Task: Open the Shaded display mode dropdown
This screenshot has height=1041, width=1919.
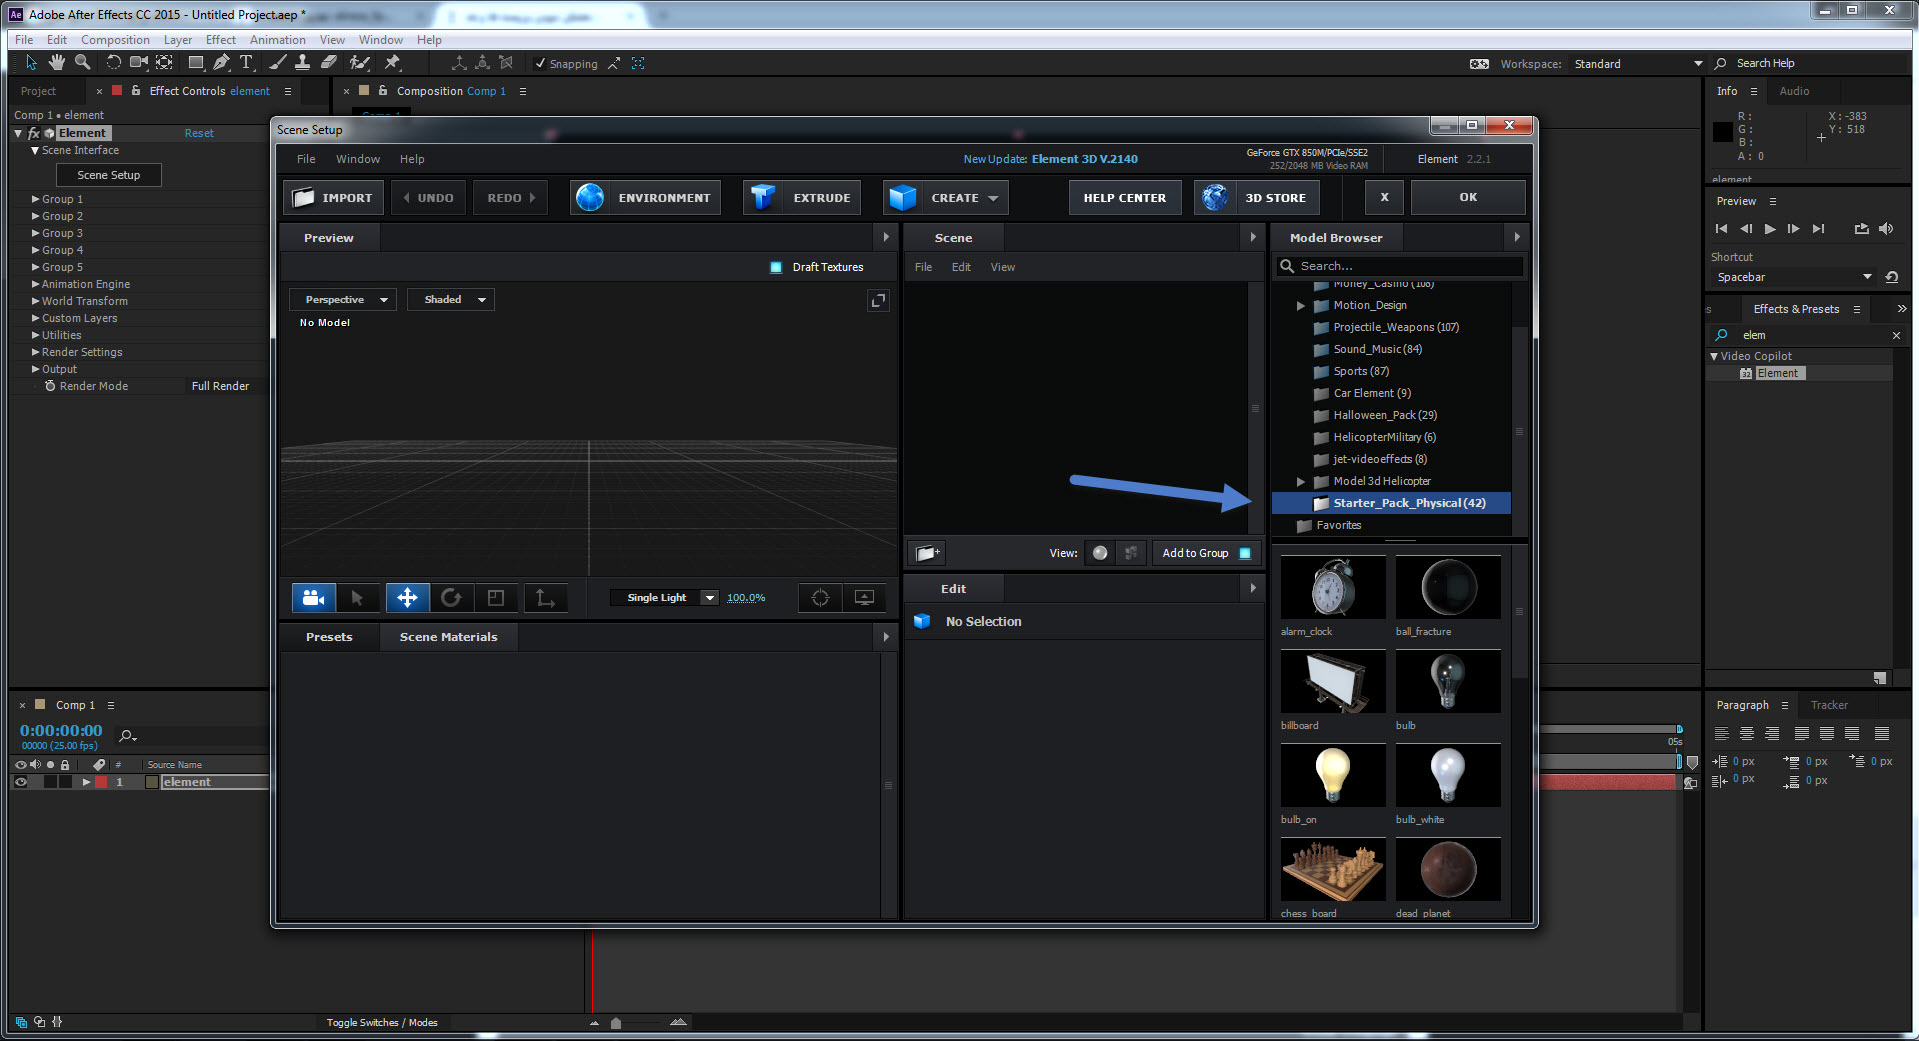Action: pyautogui.click(x=451, y=300)
